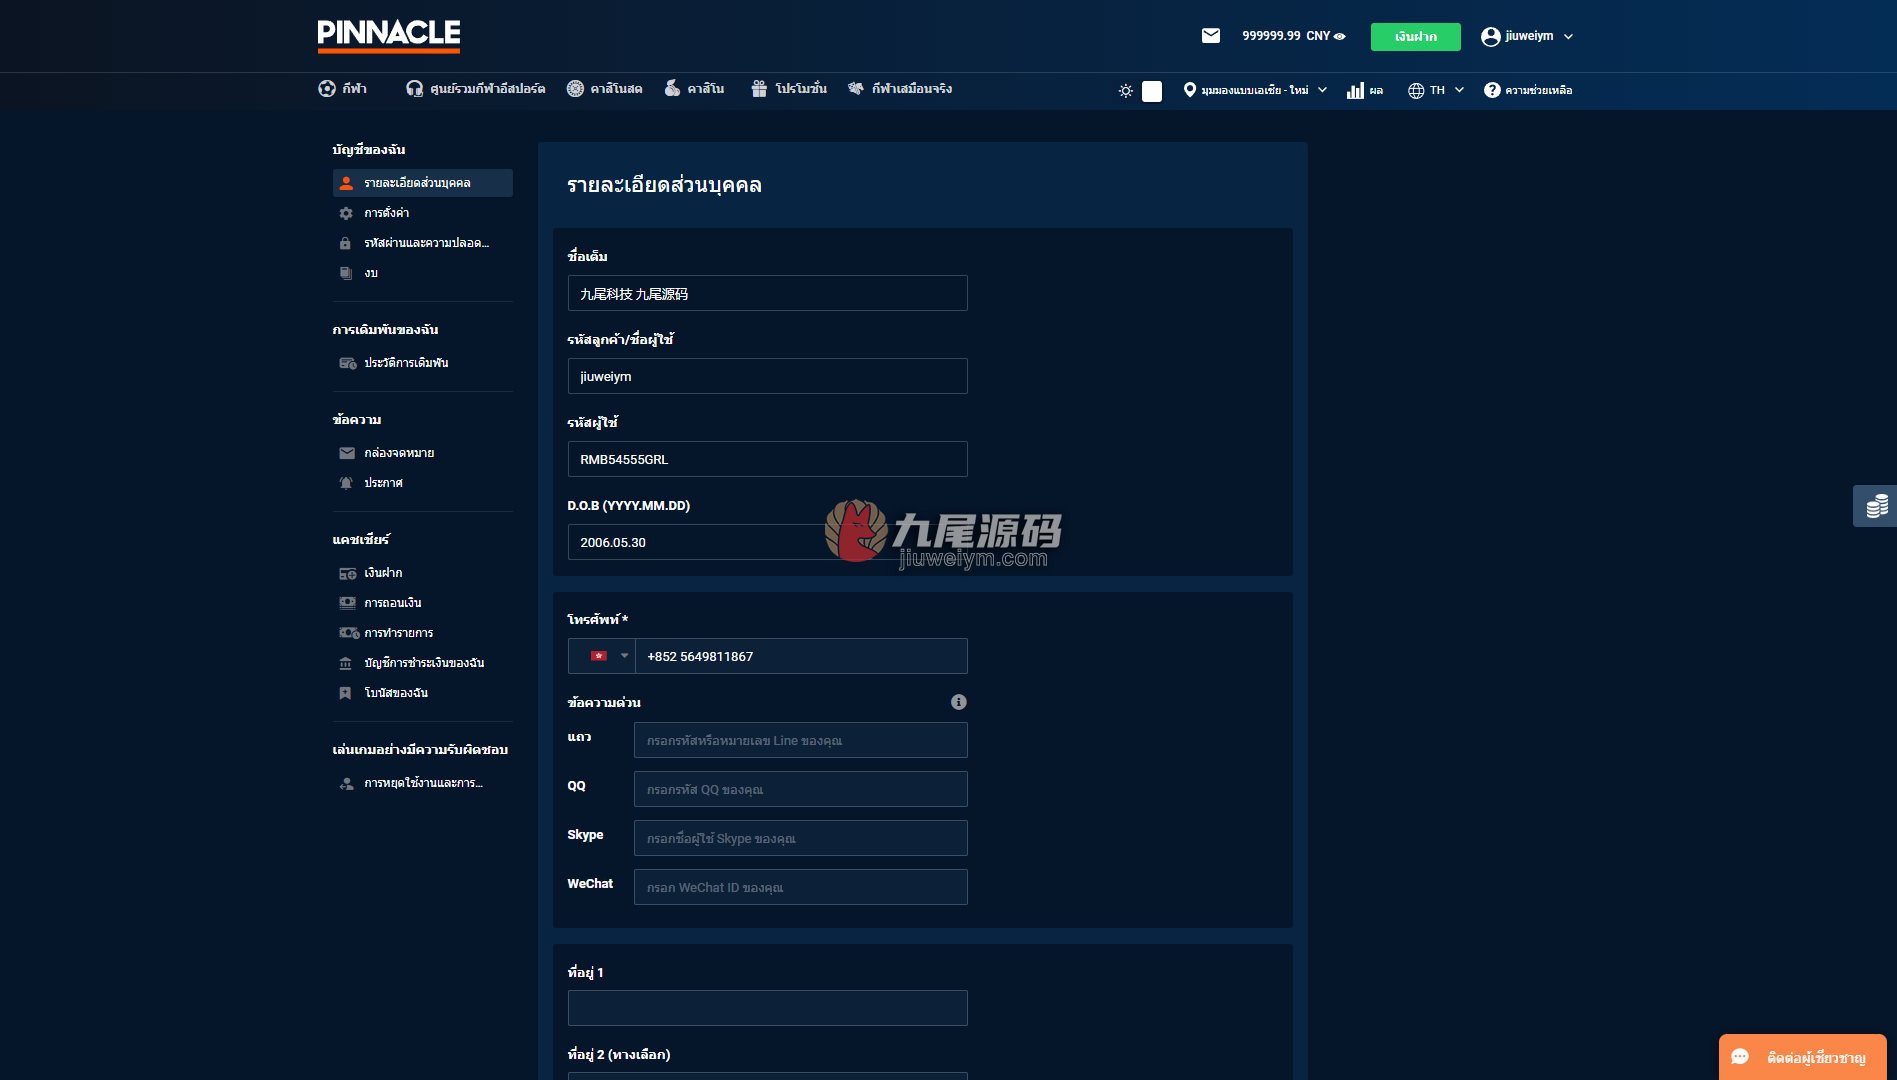The height and width of the screenshot is (1080, 1897).
Task: Toggle balance visibility eye icon
Action: 1340,36
